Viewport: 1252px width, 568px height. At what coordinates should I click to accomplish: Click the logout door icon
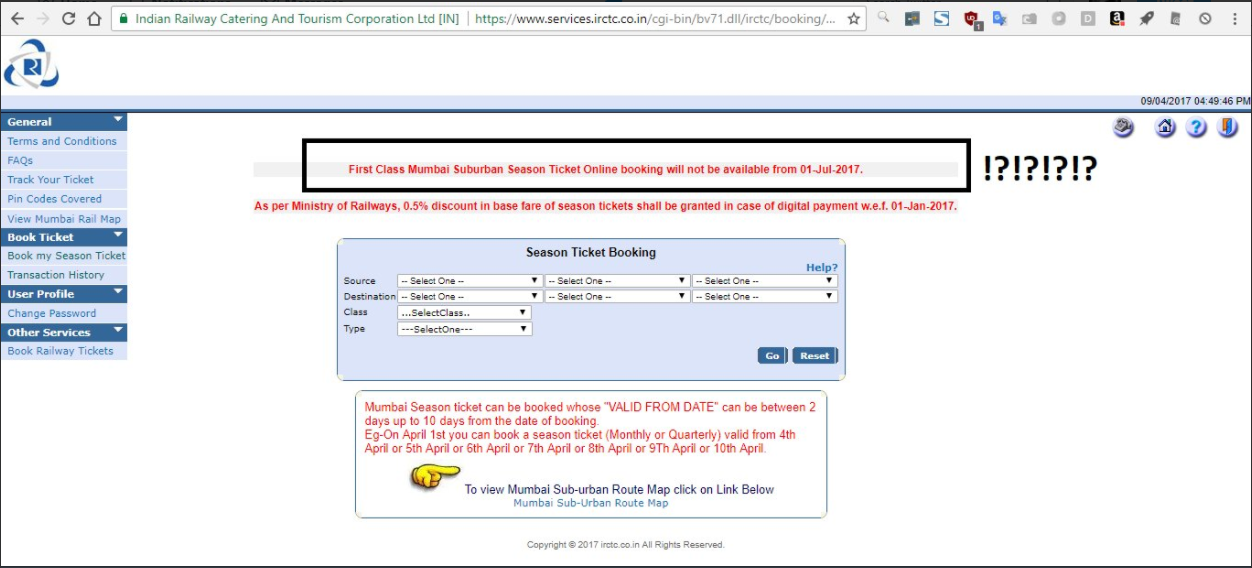tap(1227, 128)
